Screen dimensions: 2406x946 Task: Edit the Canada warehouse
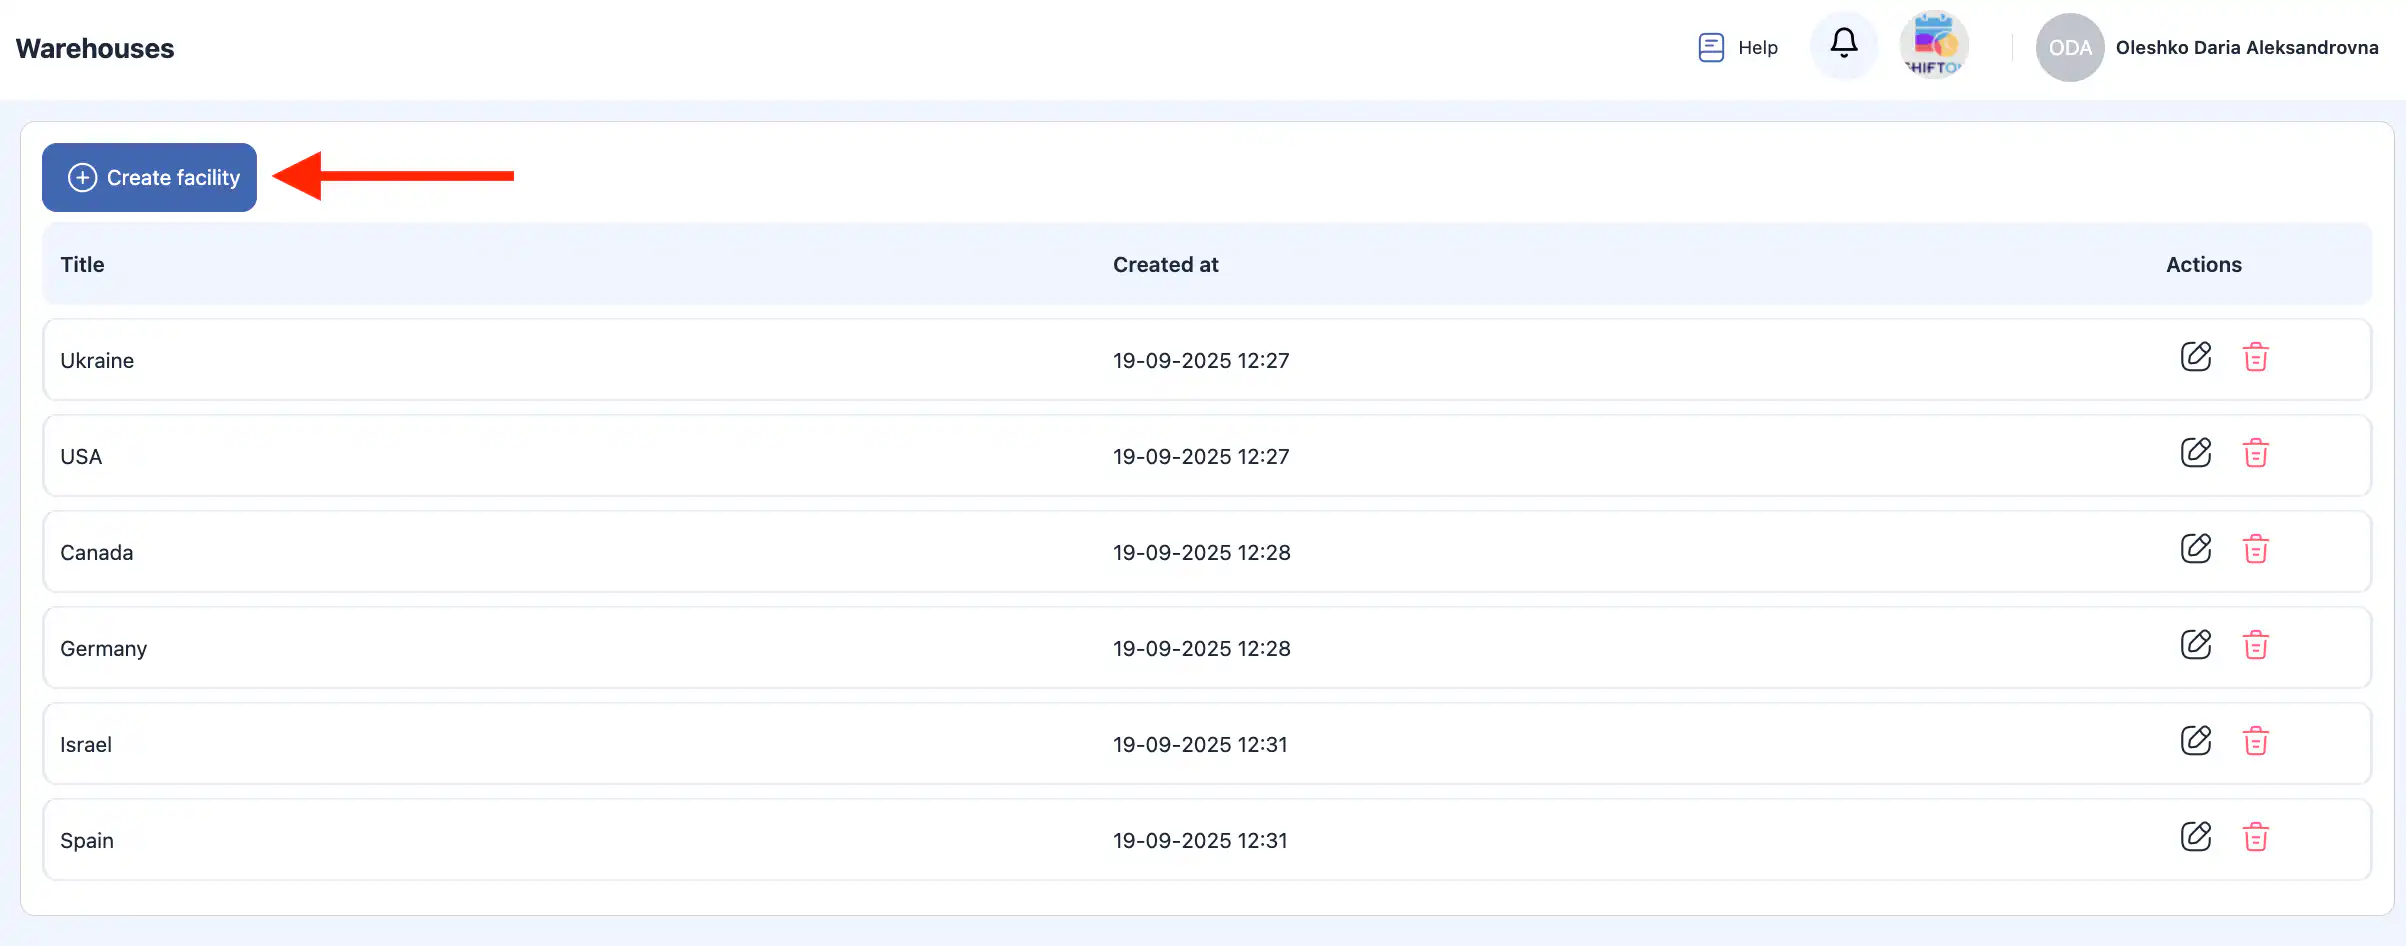[2195, 549]
